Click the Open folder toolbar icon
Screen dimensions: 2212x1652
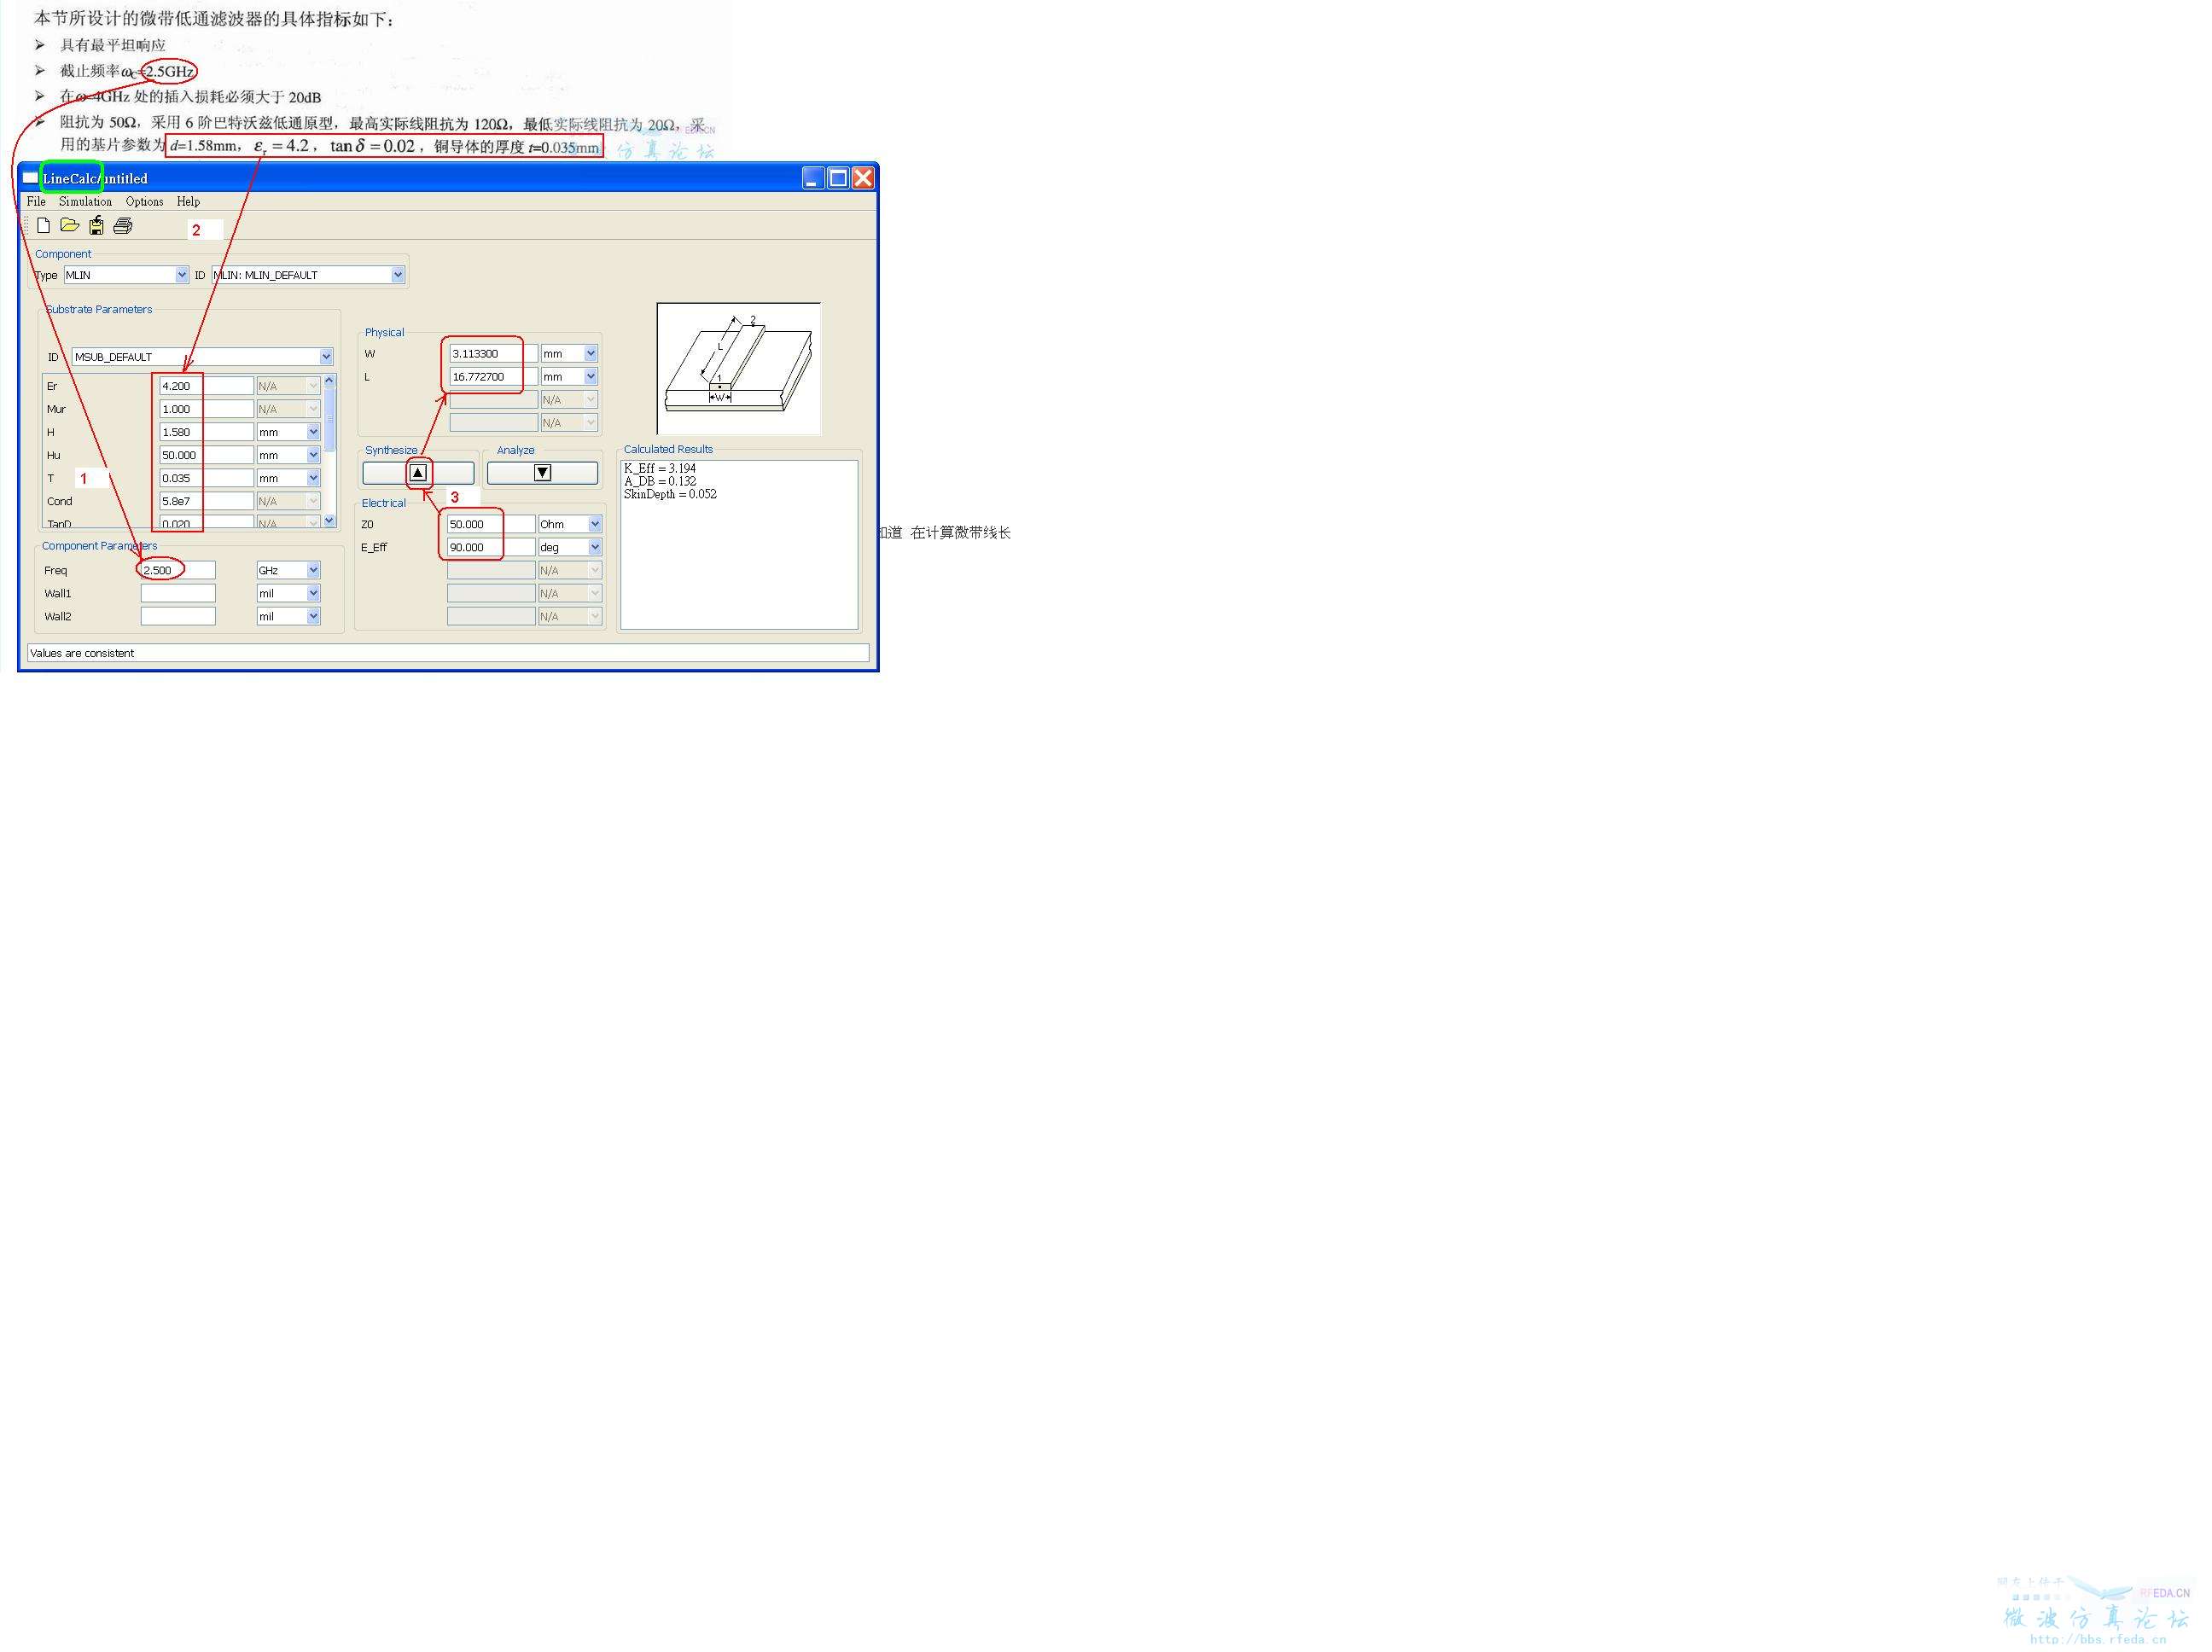(69, 226)
